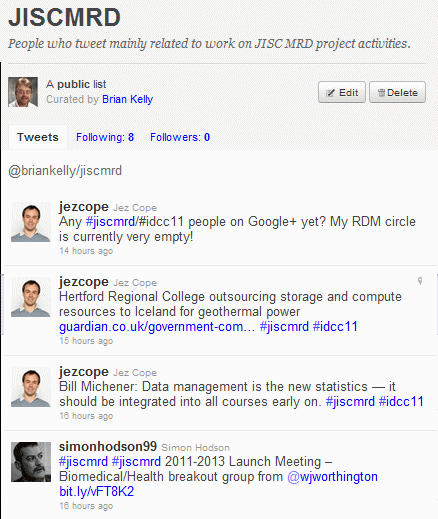Open the guardian.co.uk/government-com... link
438x519 pixels.
(157, 327)
